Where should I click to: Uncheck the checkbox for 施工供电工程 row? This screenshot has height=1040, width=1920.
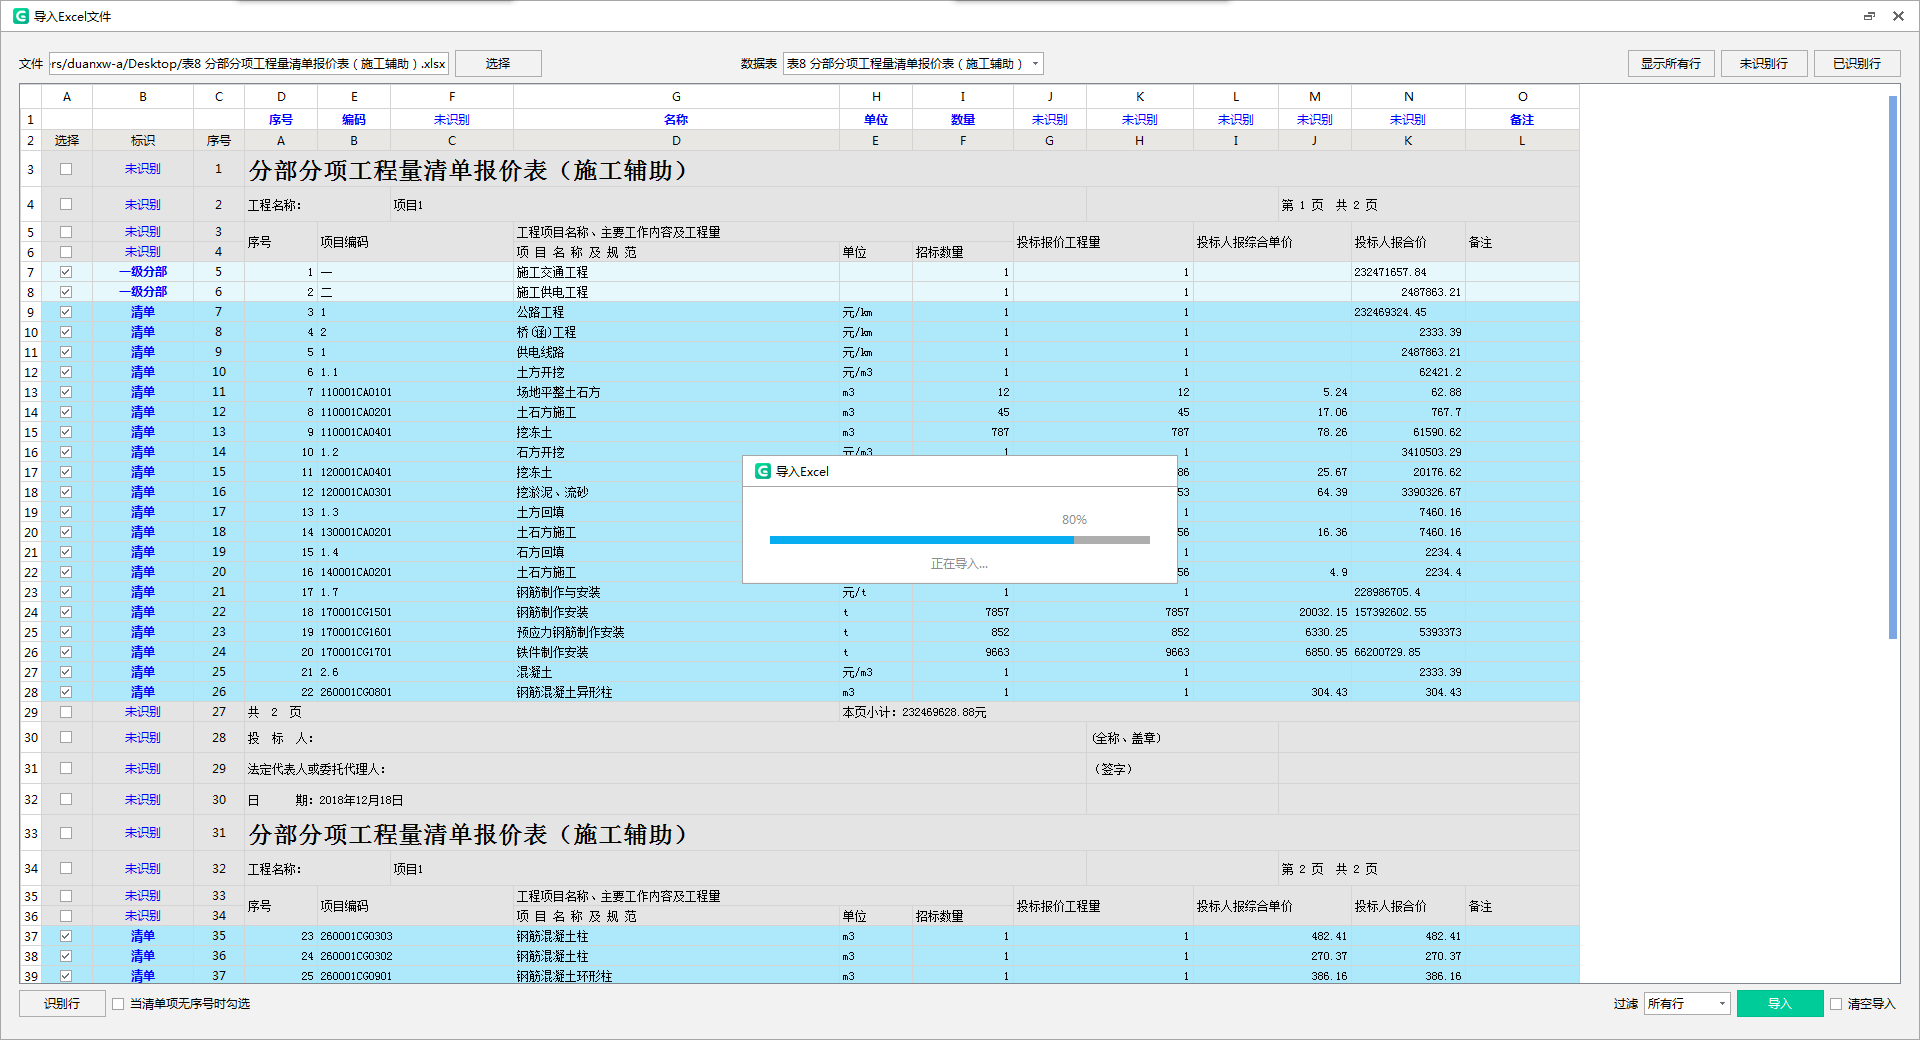[x=66, y=292]
